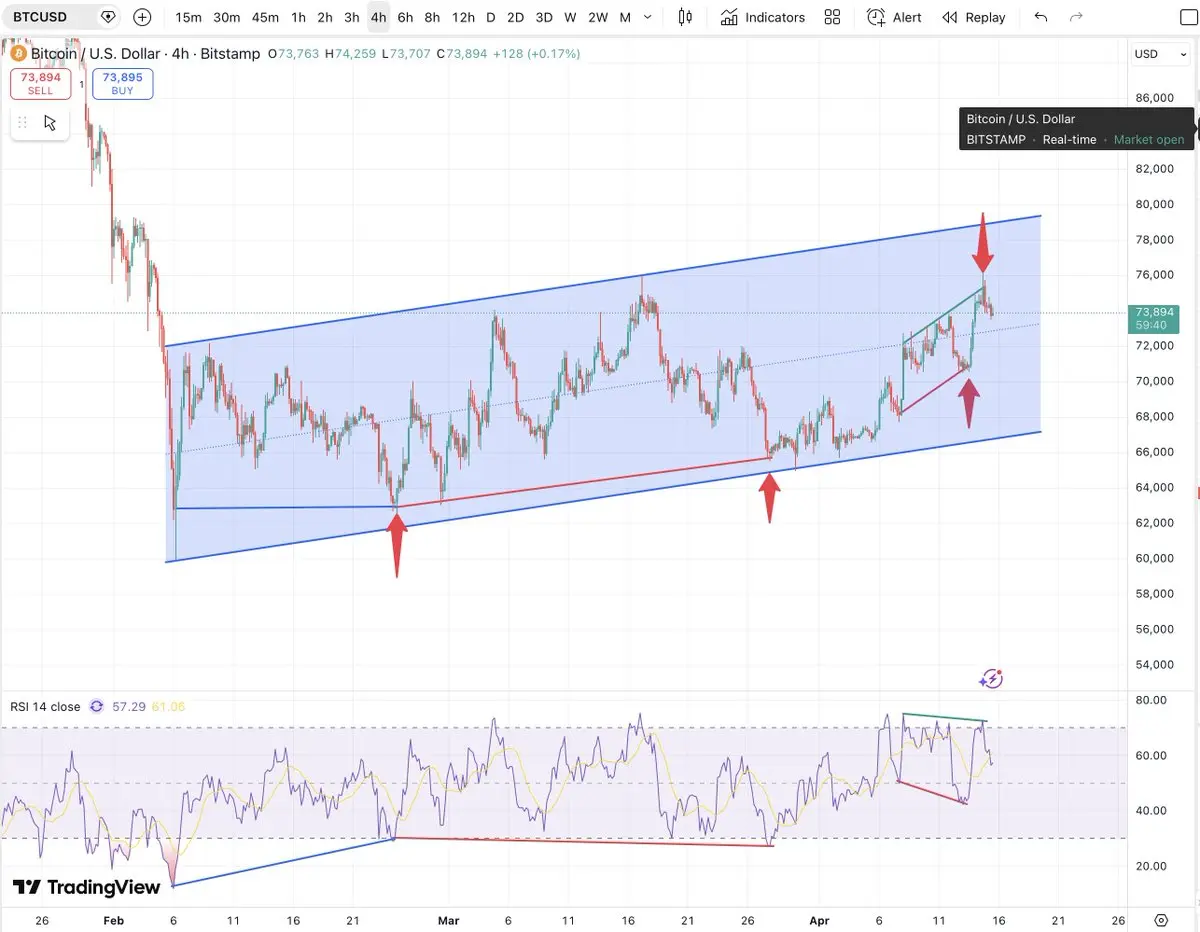Expand the interval list chevron
1200x932 pixels.
tap(648, 17)
